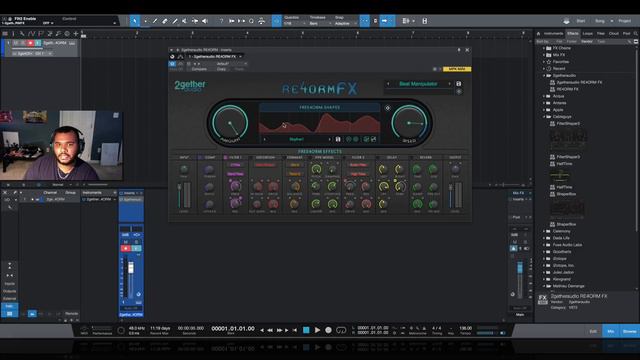Screen dimensions: 640x360
Task: Select the Split tool in toolbar
Action: click(x=155, y=21)
